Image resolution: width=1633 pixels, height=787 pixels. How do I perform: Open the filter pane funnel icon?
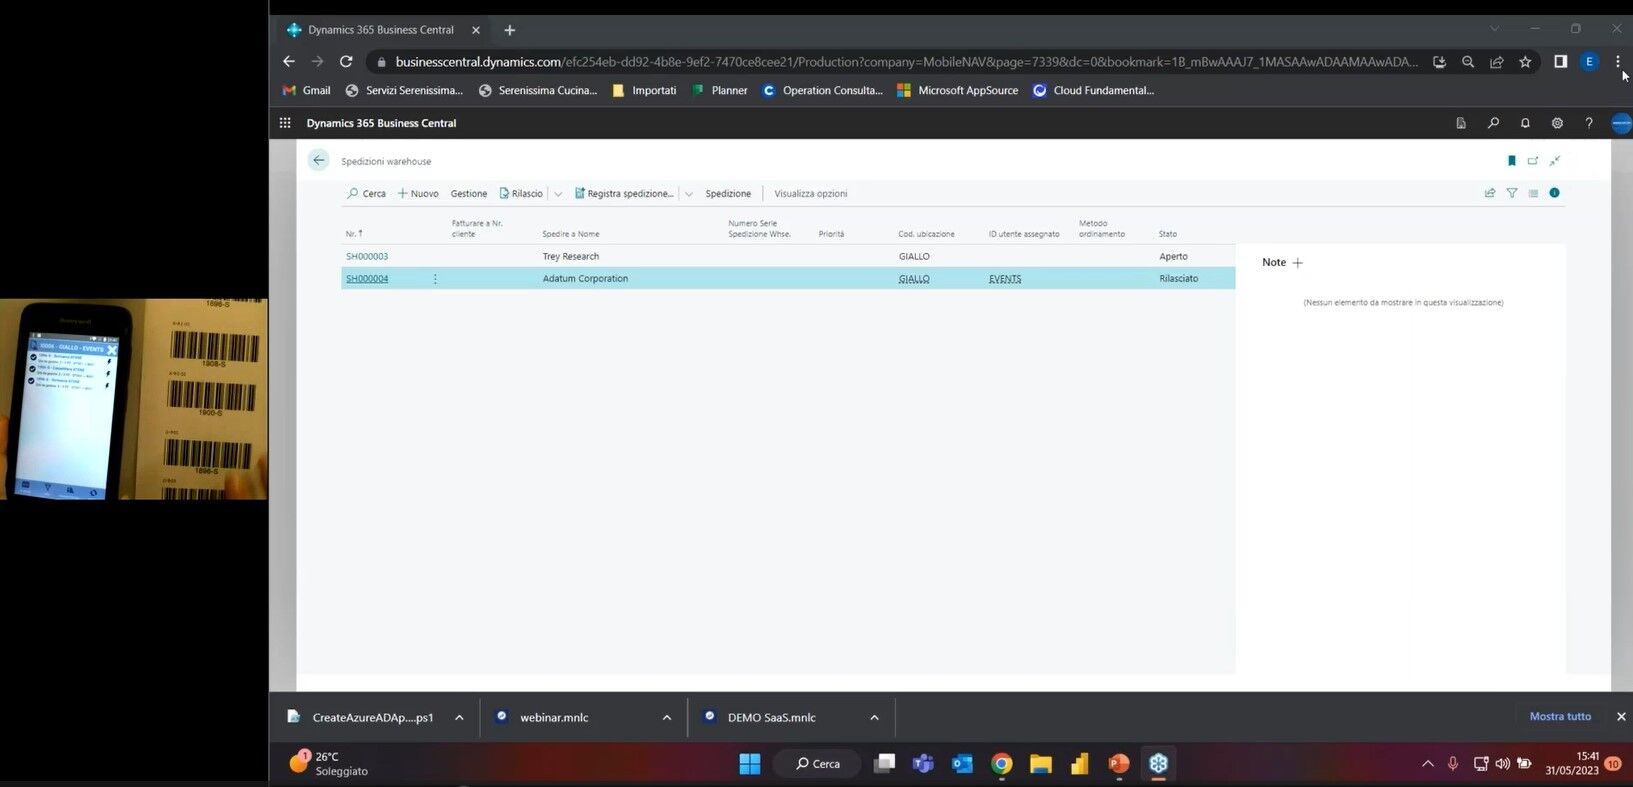(1512, 193)
